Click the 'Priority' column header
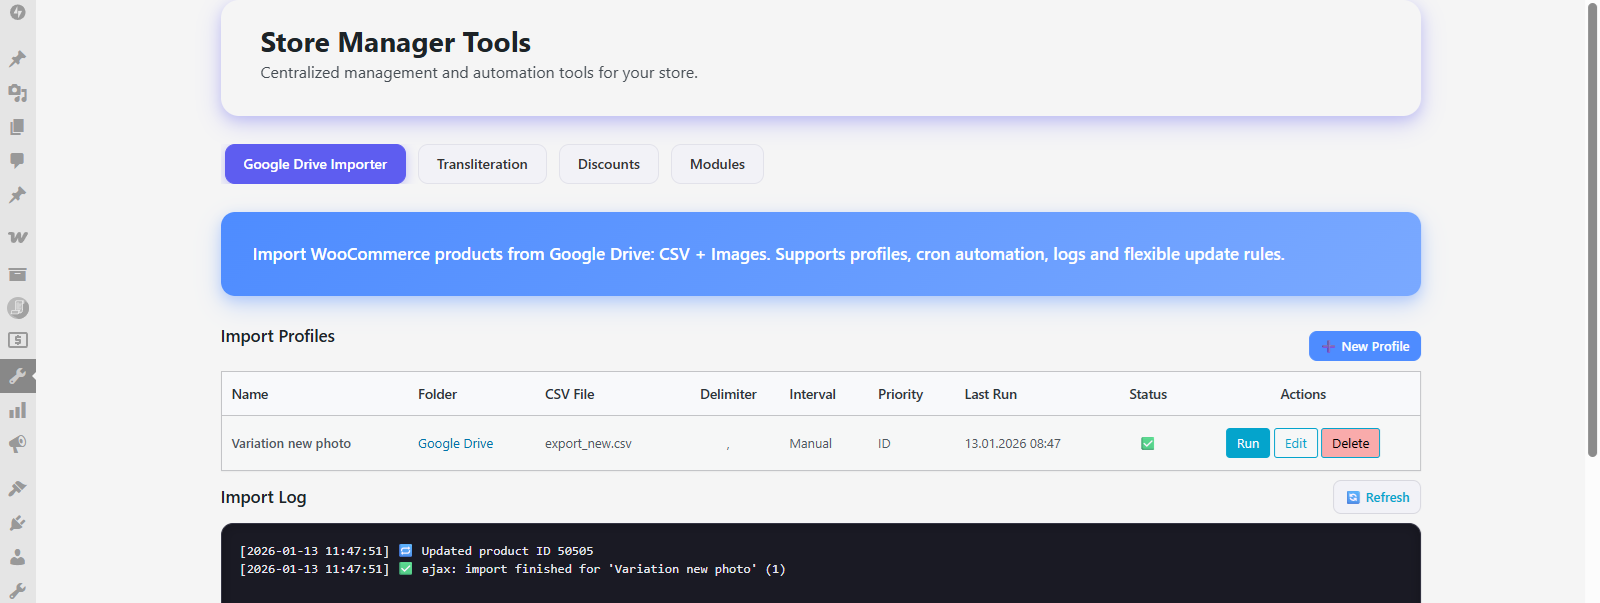The image size is (1600, 603). [x=900, y=394]
